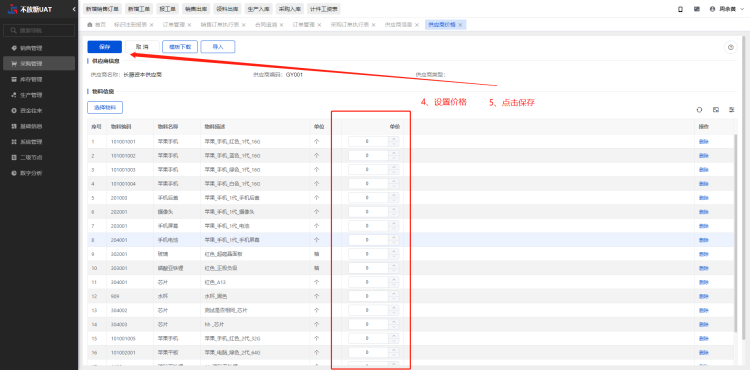This screenshot has height=370, width=750.
Task: Delete the 磷酸亚铁锂 row
Action: pyautogui.click(x=704, y=268)
